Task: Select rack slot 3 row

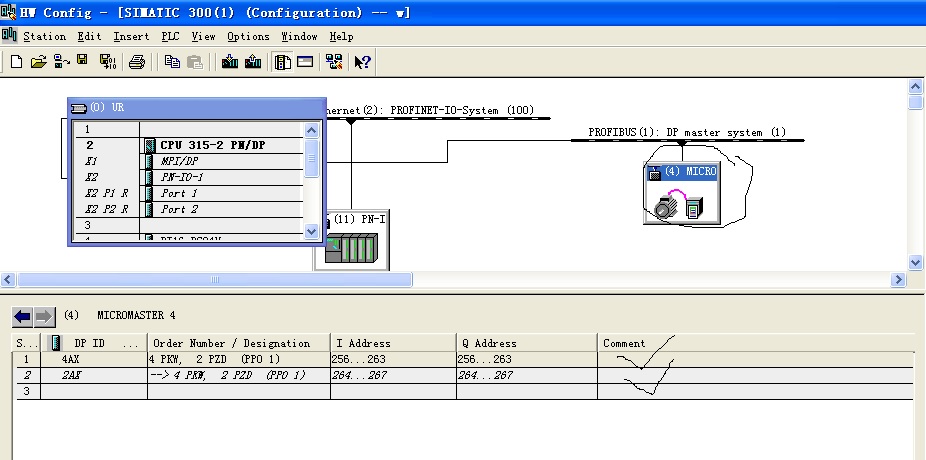Action: click(x=188, y=225)
